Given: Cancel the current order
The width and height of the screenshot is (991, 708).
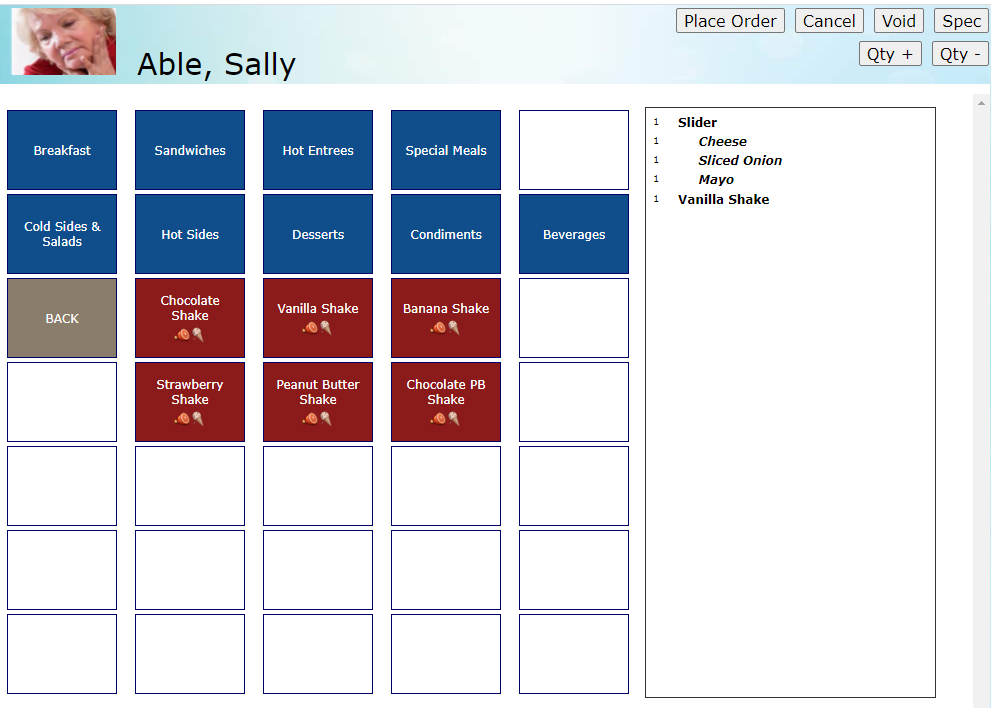Looking at the screenshot, I should pyautogui.click(x=829, y=21).
